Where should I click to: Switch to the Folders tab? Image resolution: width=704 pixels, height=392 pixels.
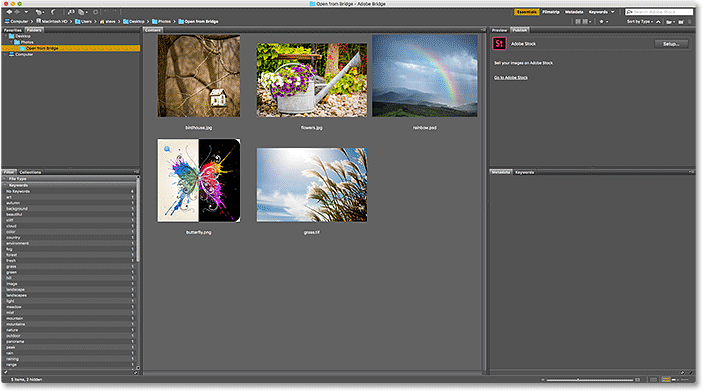click(x=34, y=30)
